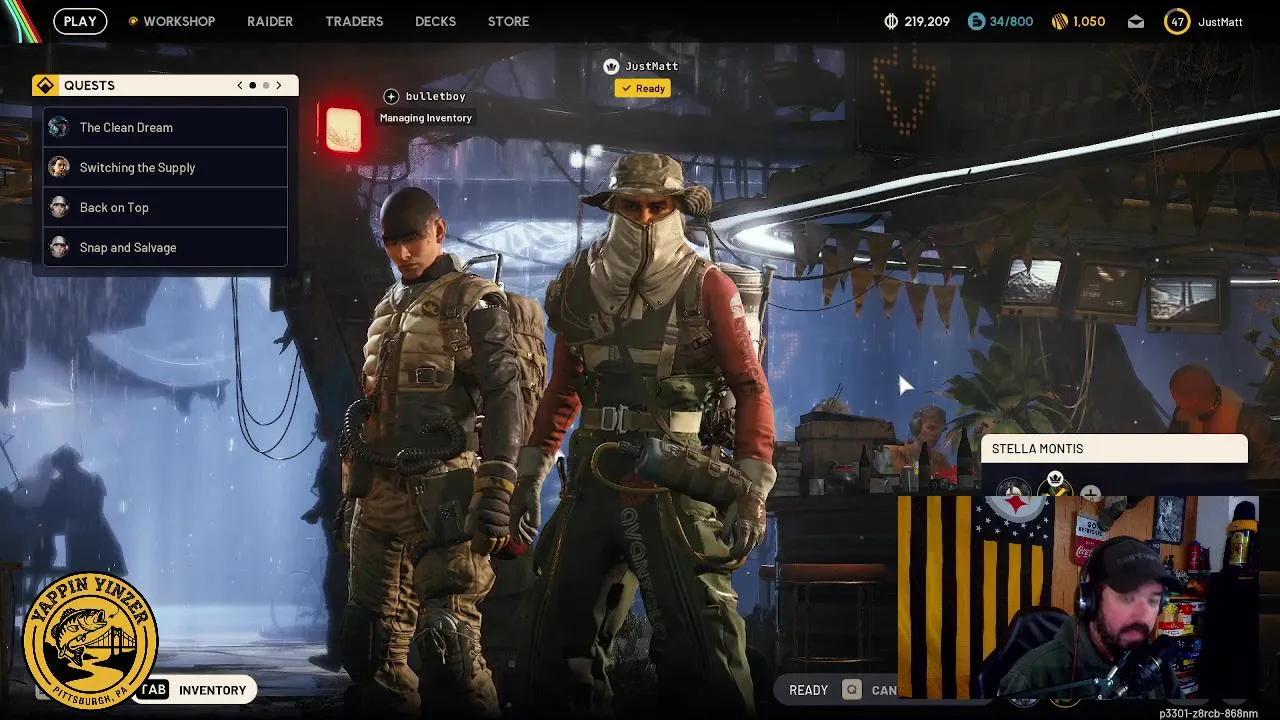Screen dimensions: 1280x720
Task: Click the coin currency icon beside 219,209
Action: coord(891,21)
